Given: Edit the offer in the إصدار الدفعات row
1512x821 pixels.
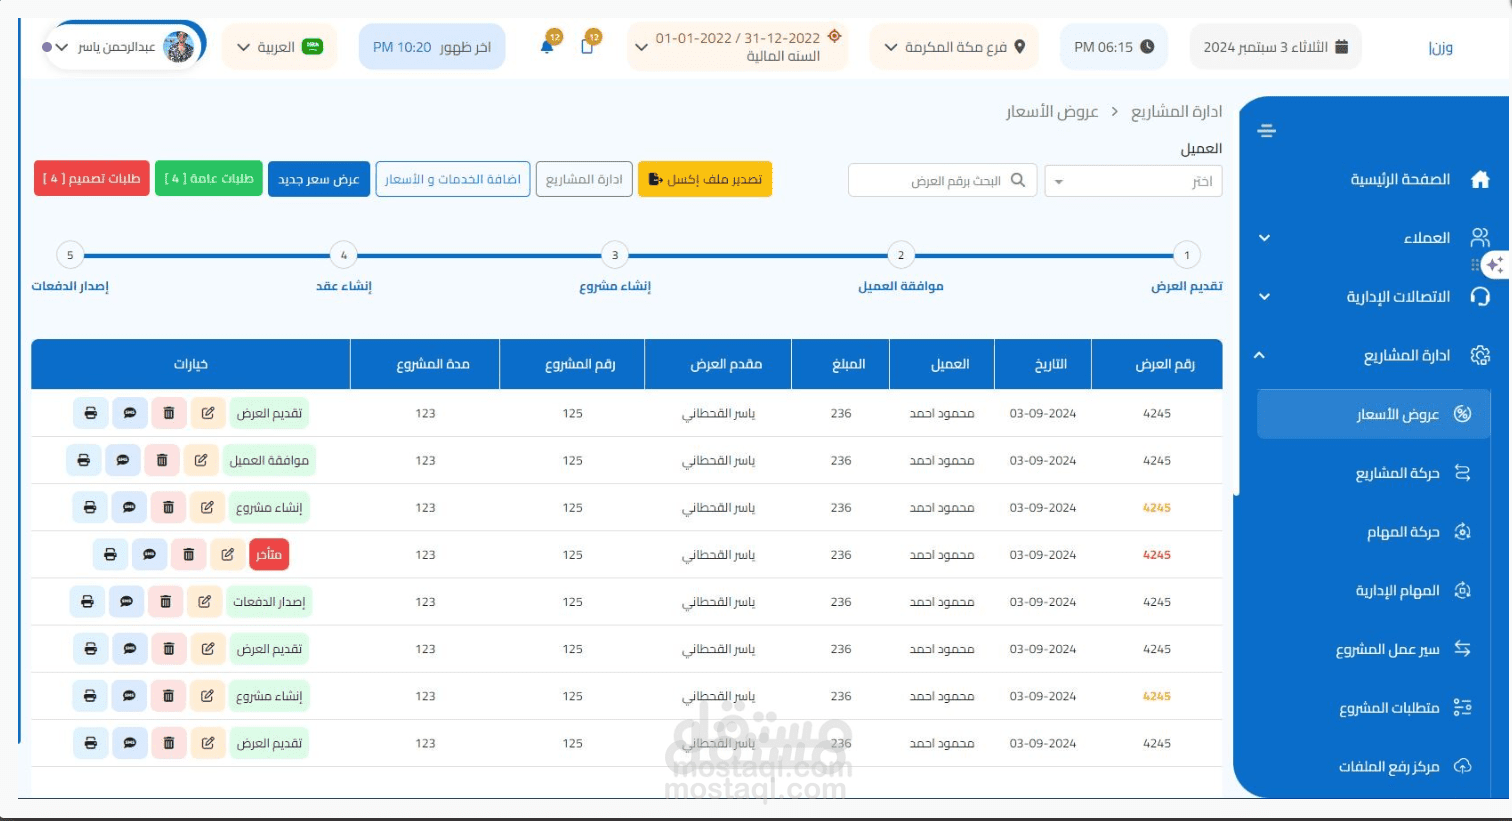Looking at the screenshot, I should [x=204, y=601].
